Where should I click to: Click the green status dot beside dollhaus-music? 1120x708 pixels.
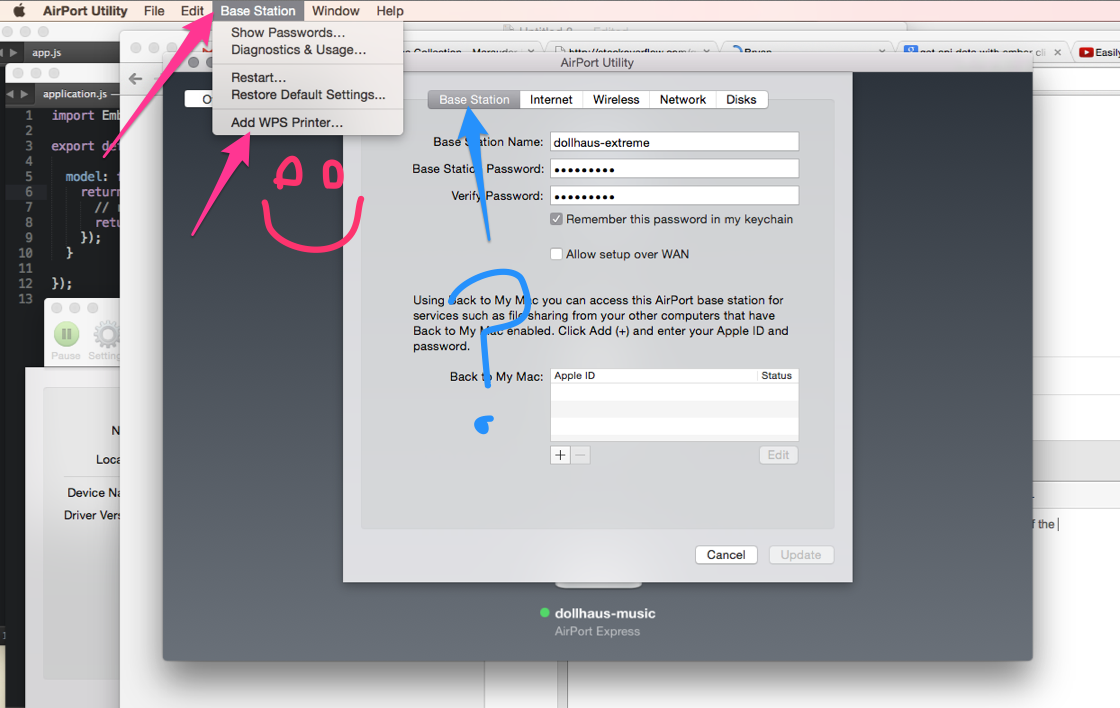pos(545,613)
